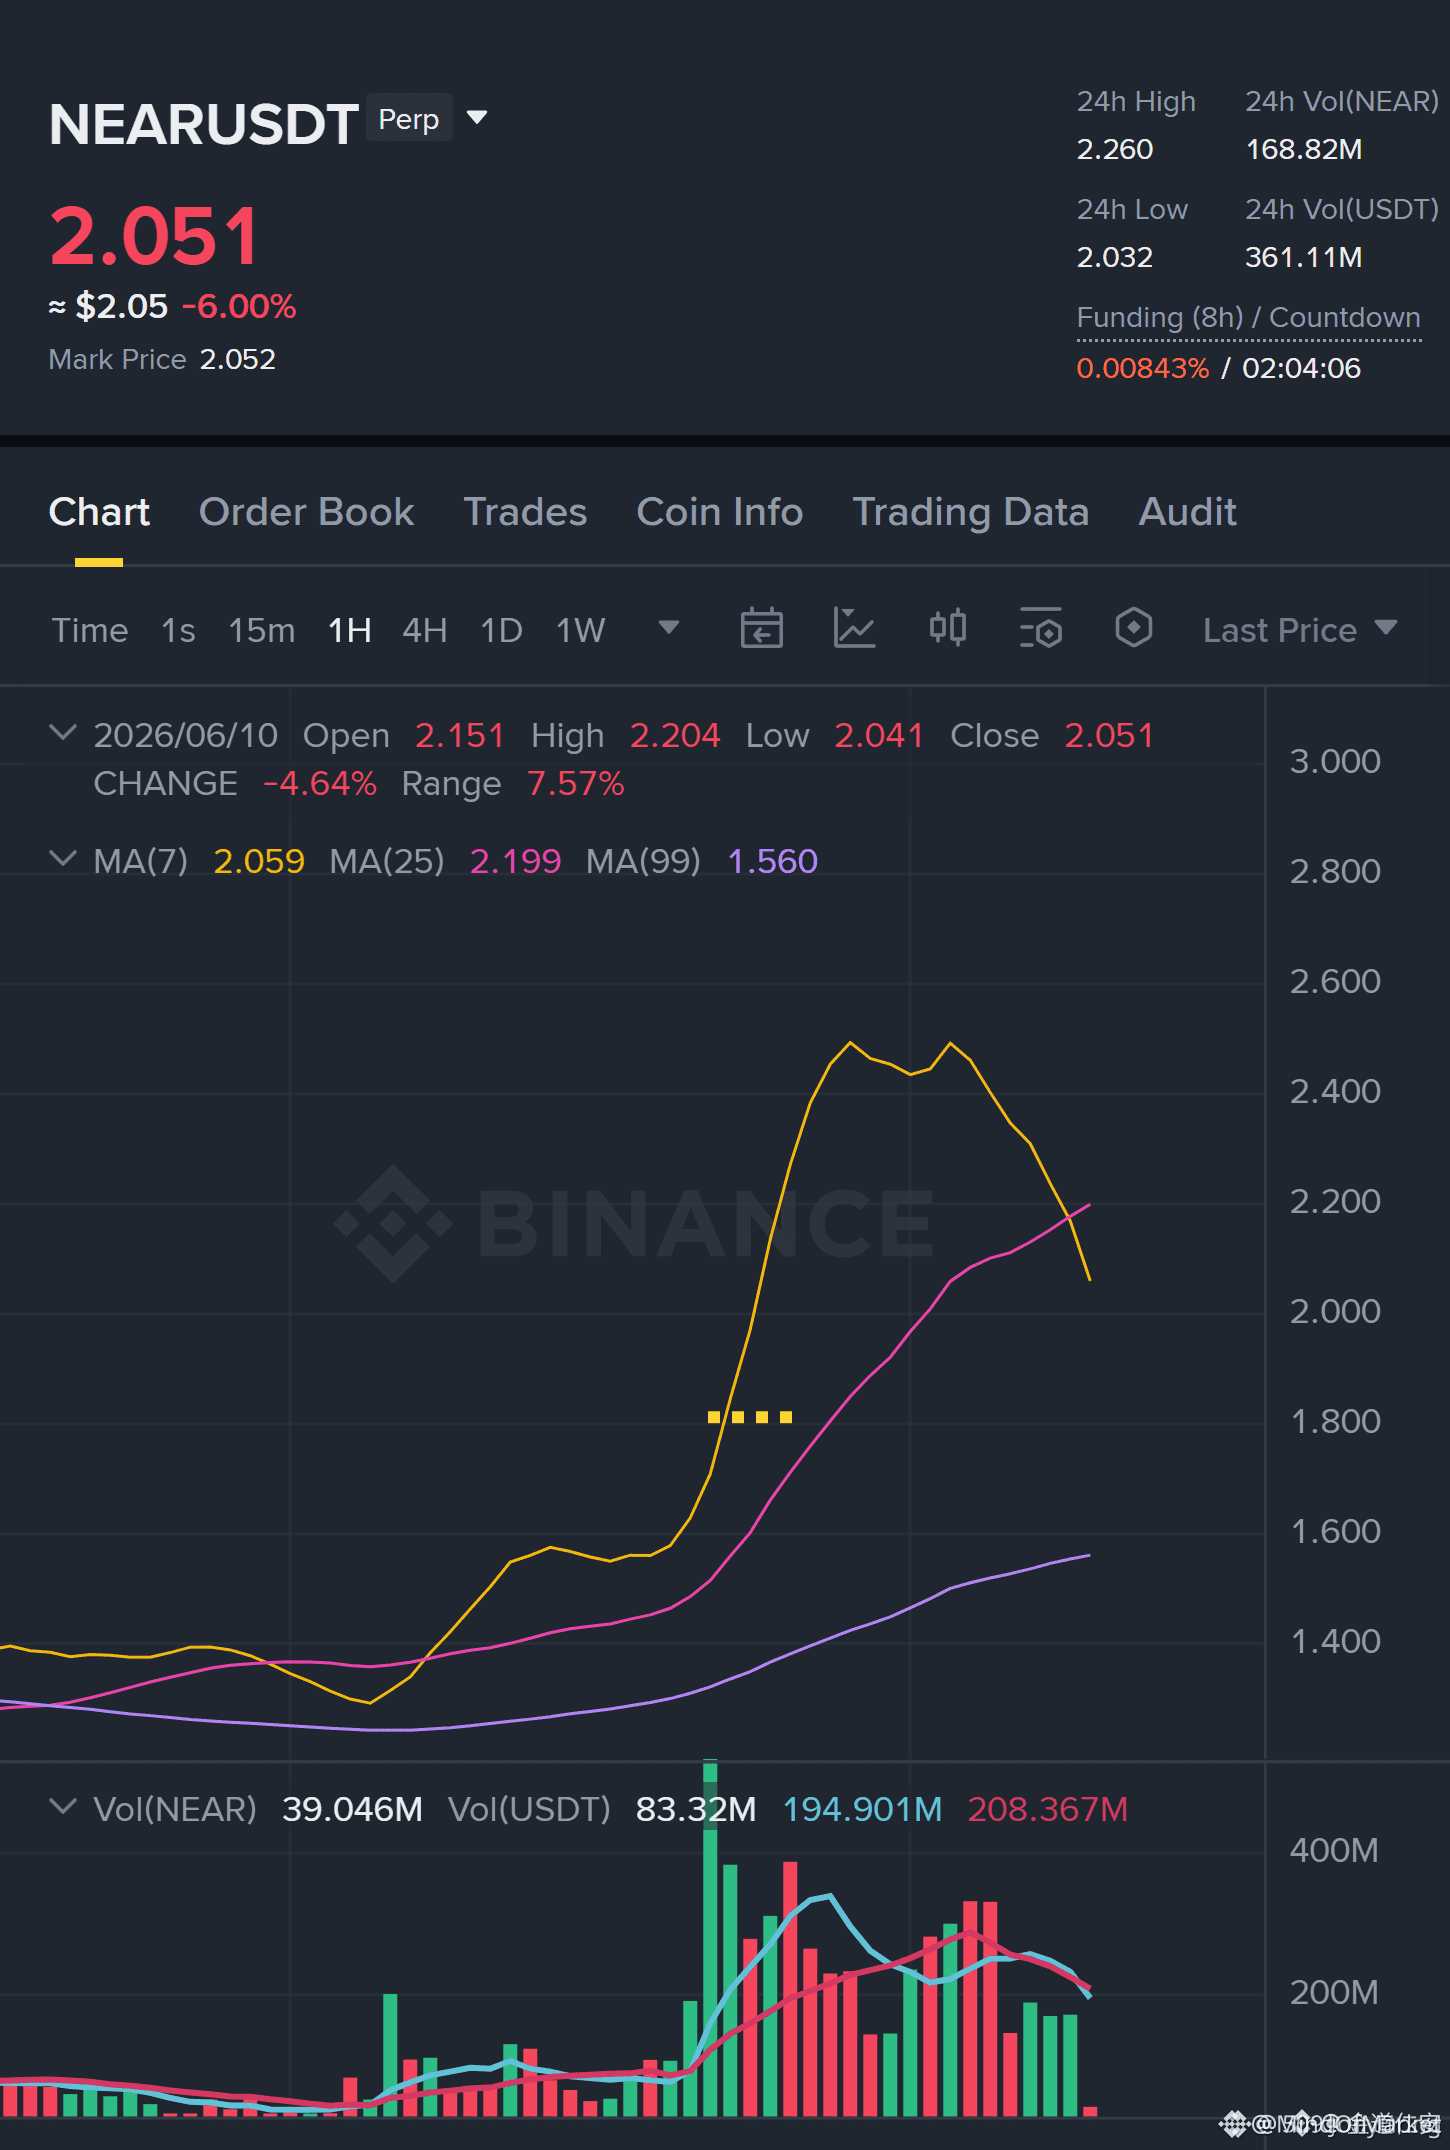Switch chart style with candlestick icon
Image resolution: width=1450 pixels, height=2150 pixels.
tap(947, 629)
